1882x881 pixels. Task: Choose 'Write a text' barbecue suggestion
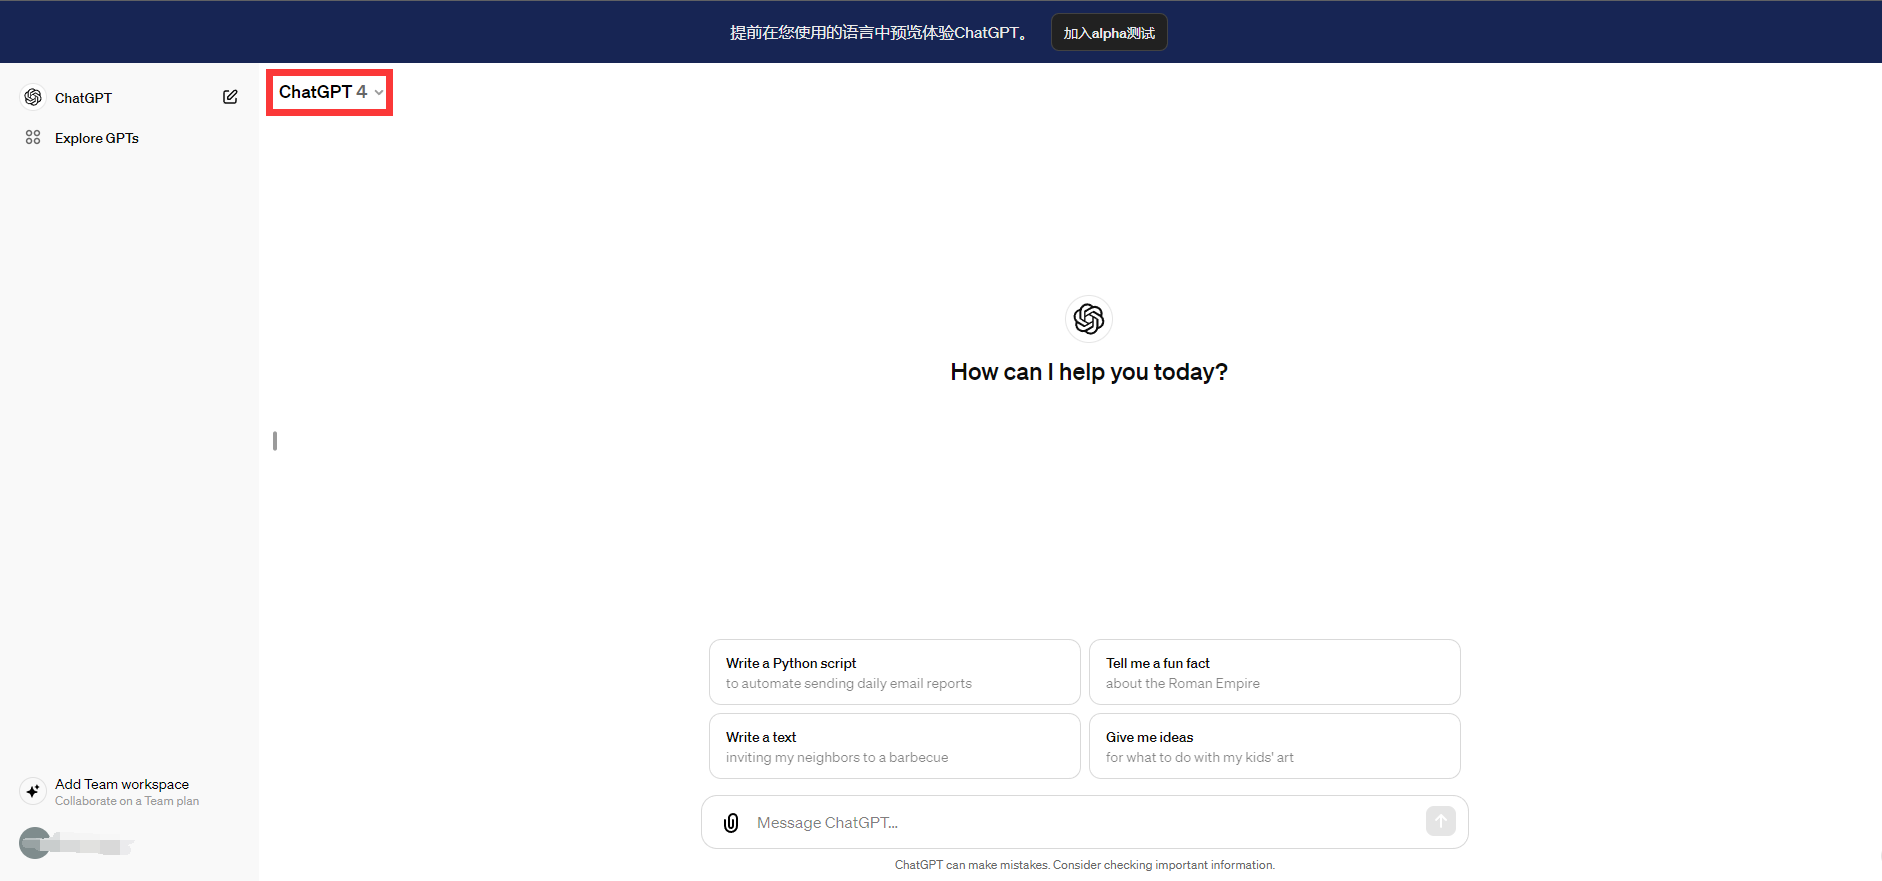pyautogui.click(x=895, y=746)
